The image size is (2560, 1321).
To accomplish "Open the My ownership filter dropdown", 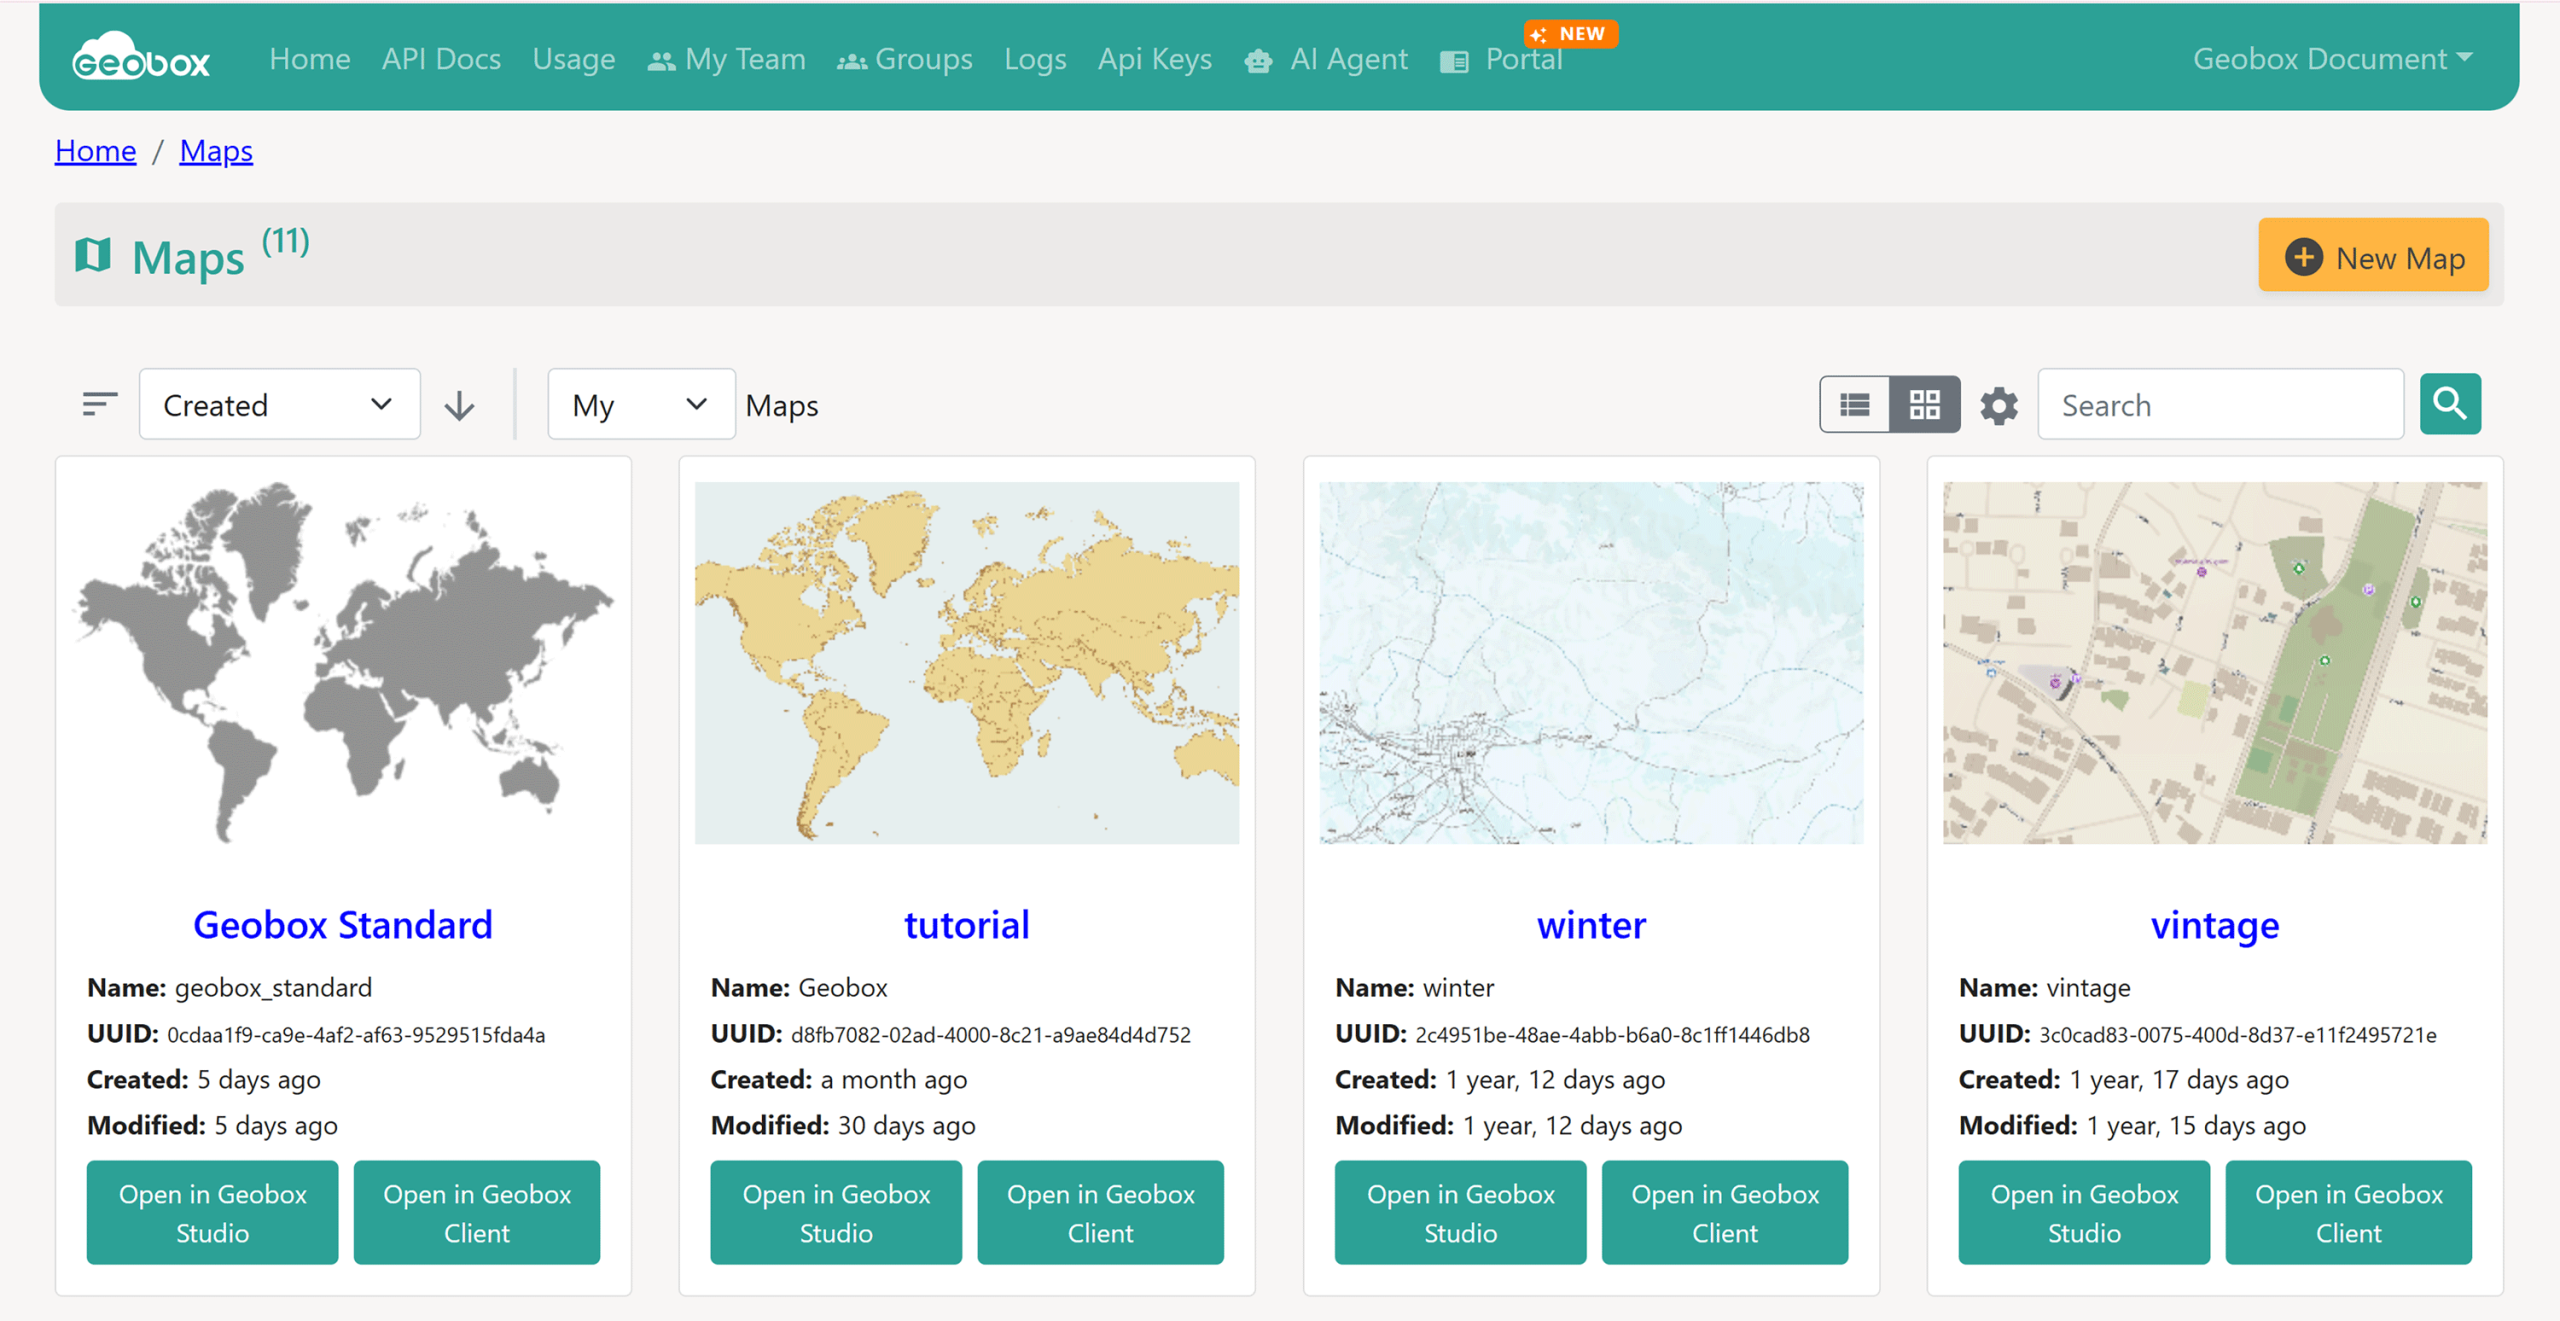I will [641, 404].
